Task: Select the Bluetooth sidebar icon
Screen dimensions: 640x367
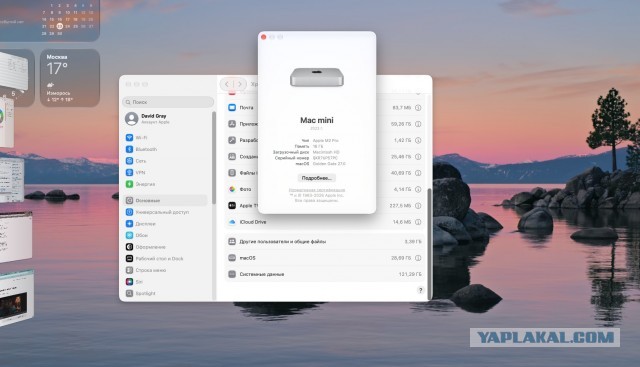Action: [129, 149]
